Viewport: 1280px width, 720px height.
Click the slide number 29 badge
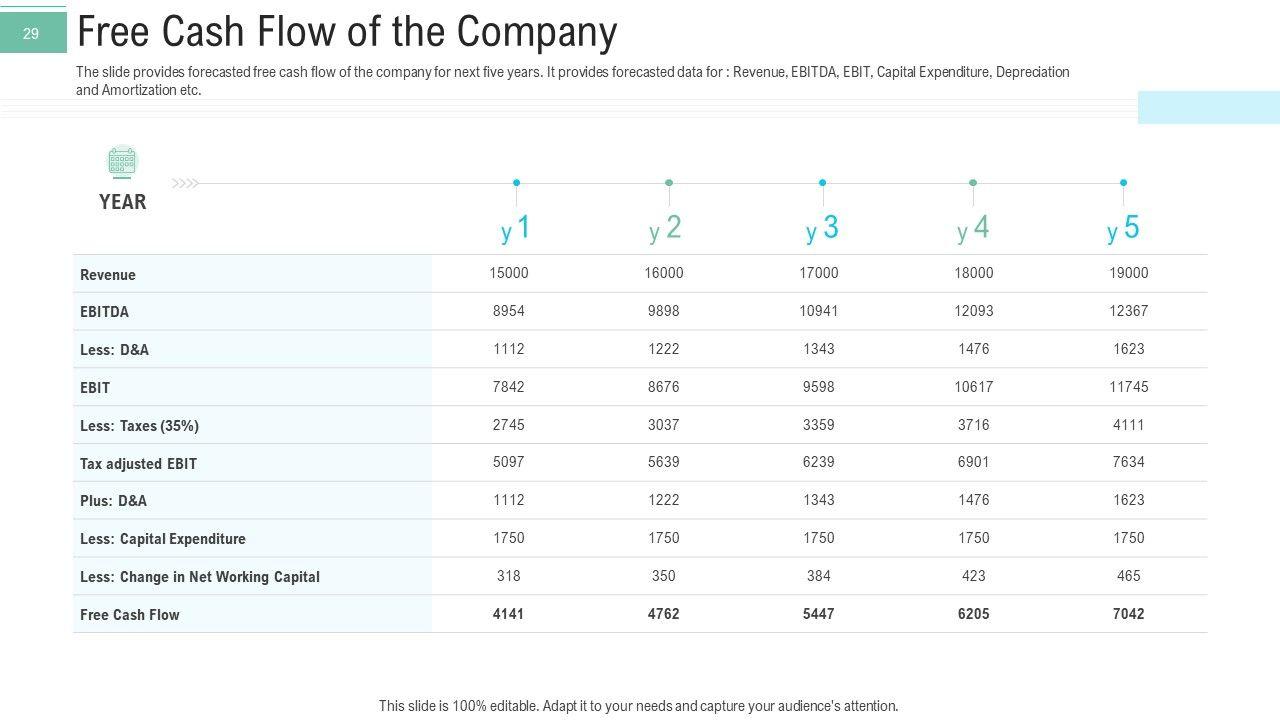click(31, 34)
